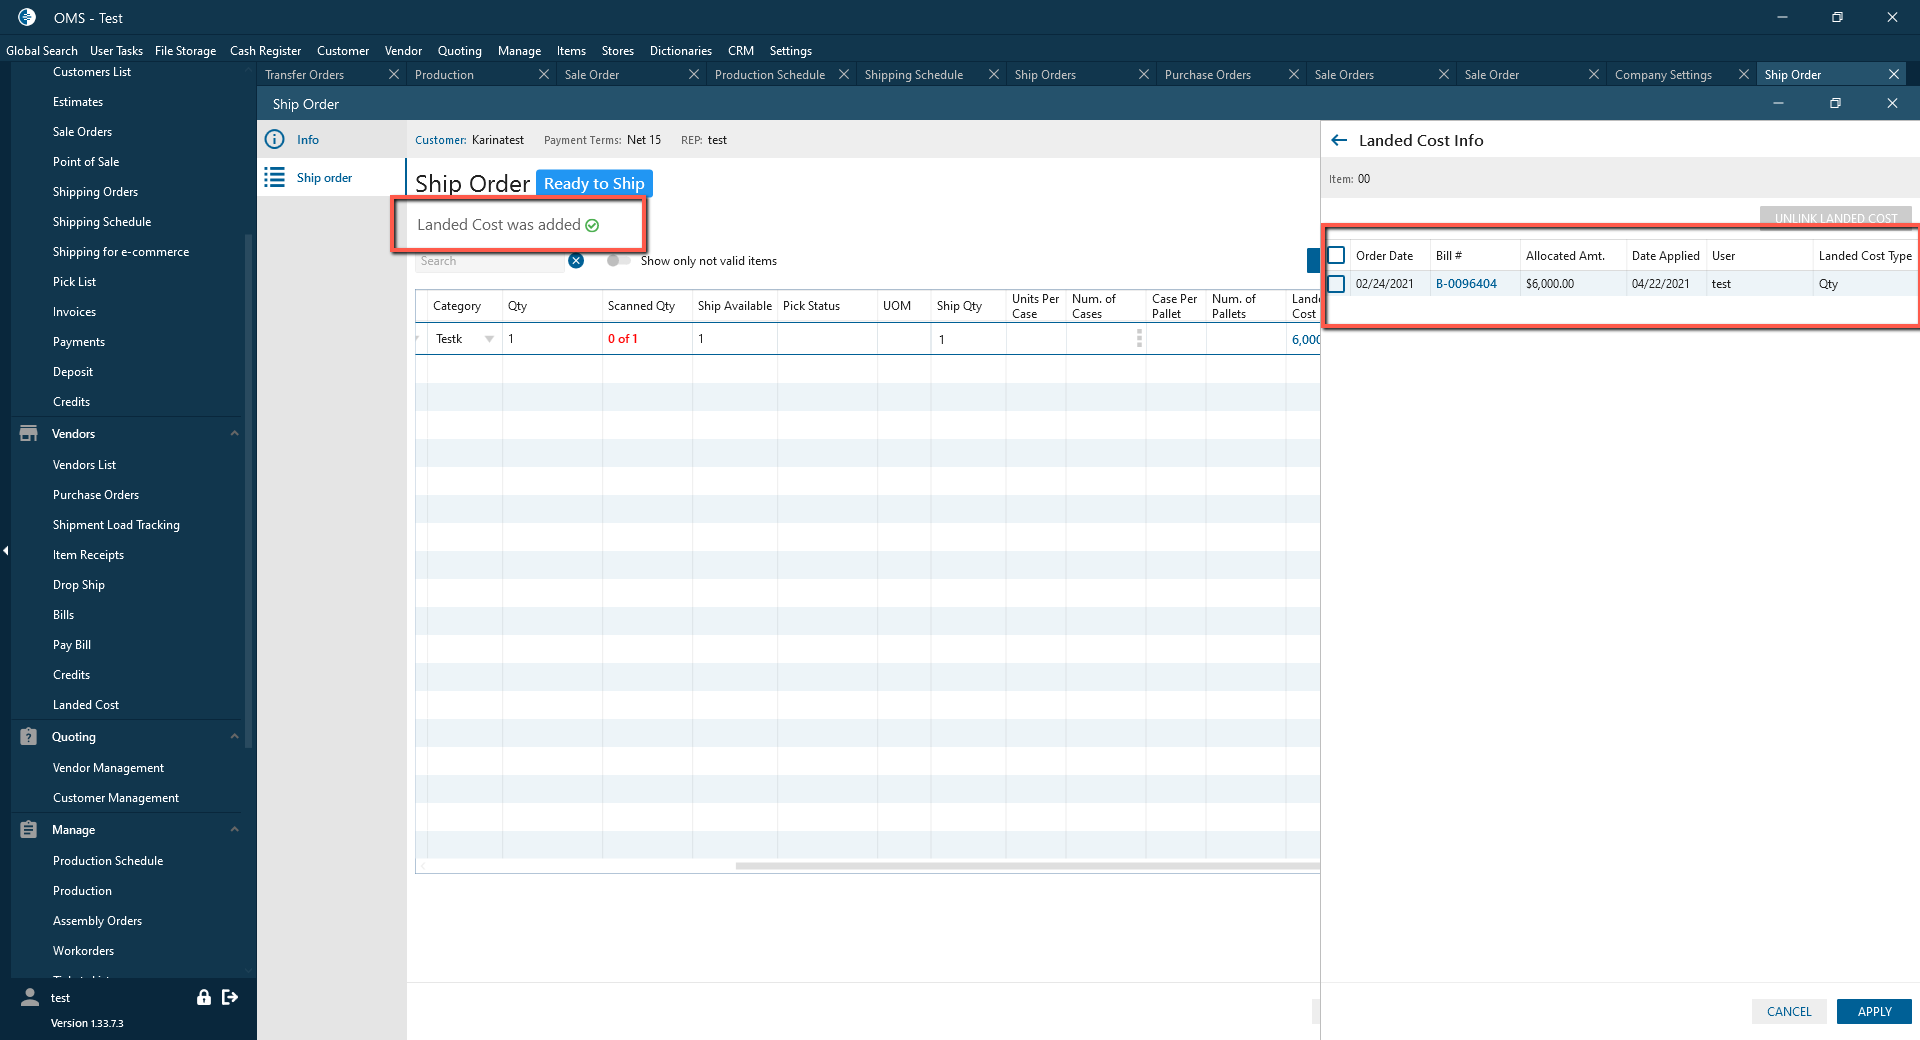Click the APPLY button
The width and height of the screenshot is (1920, 1040).
tap(1873, 1012)
